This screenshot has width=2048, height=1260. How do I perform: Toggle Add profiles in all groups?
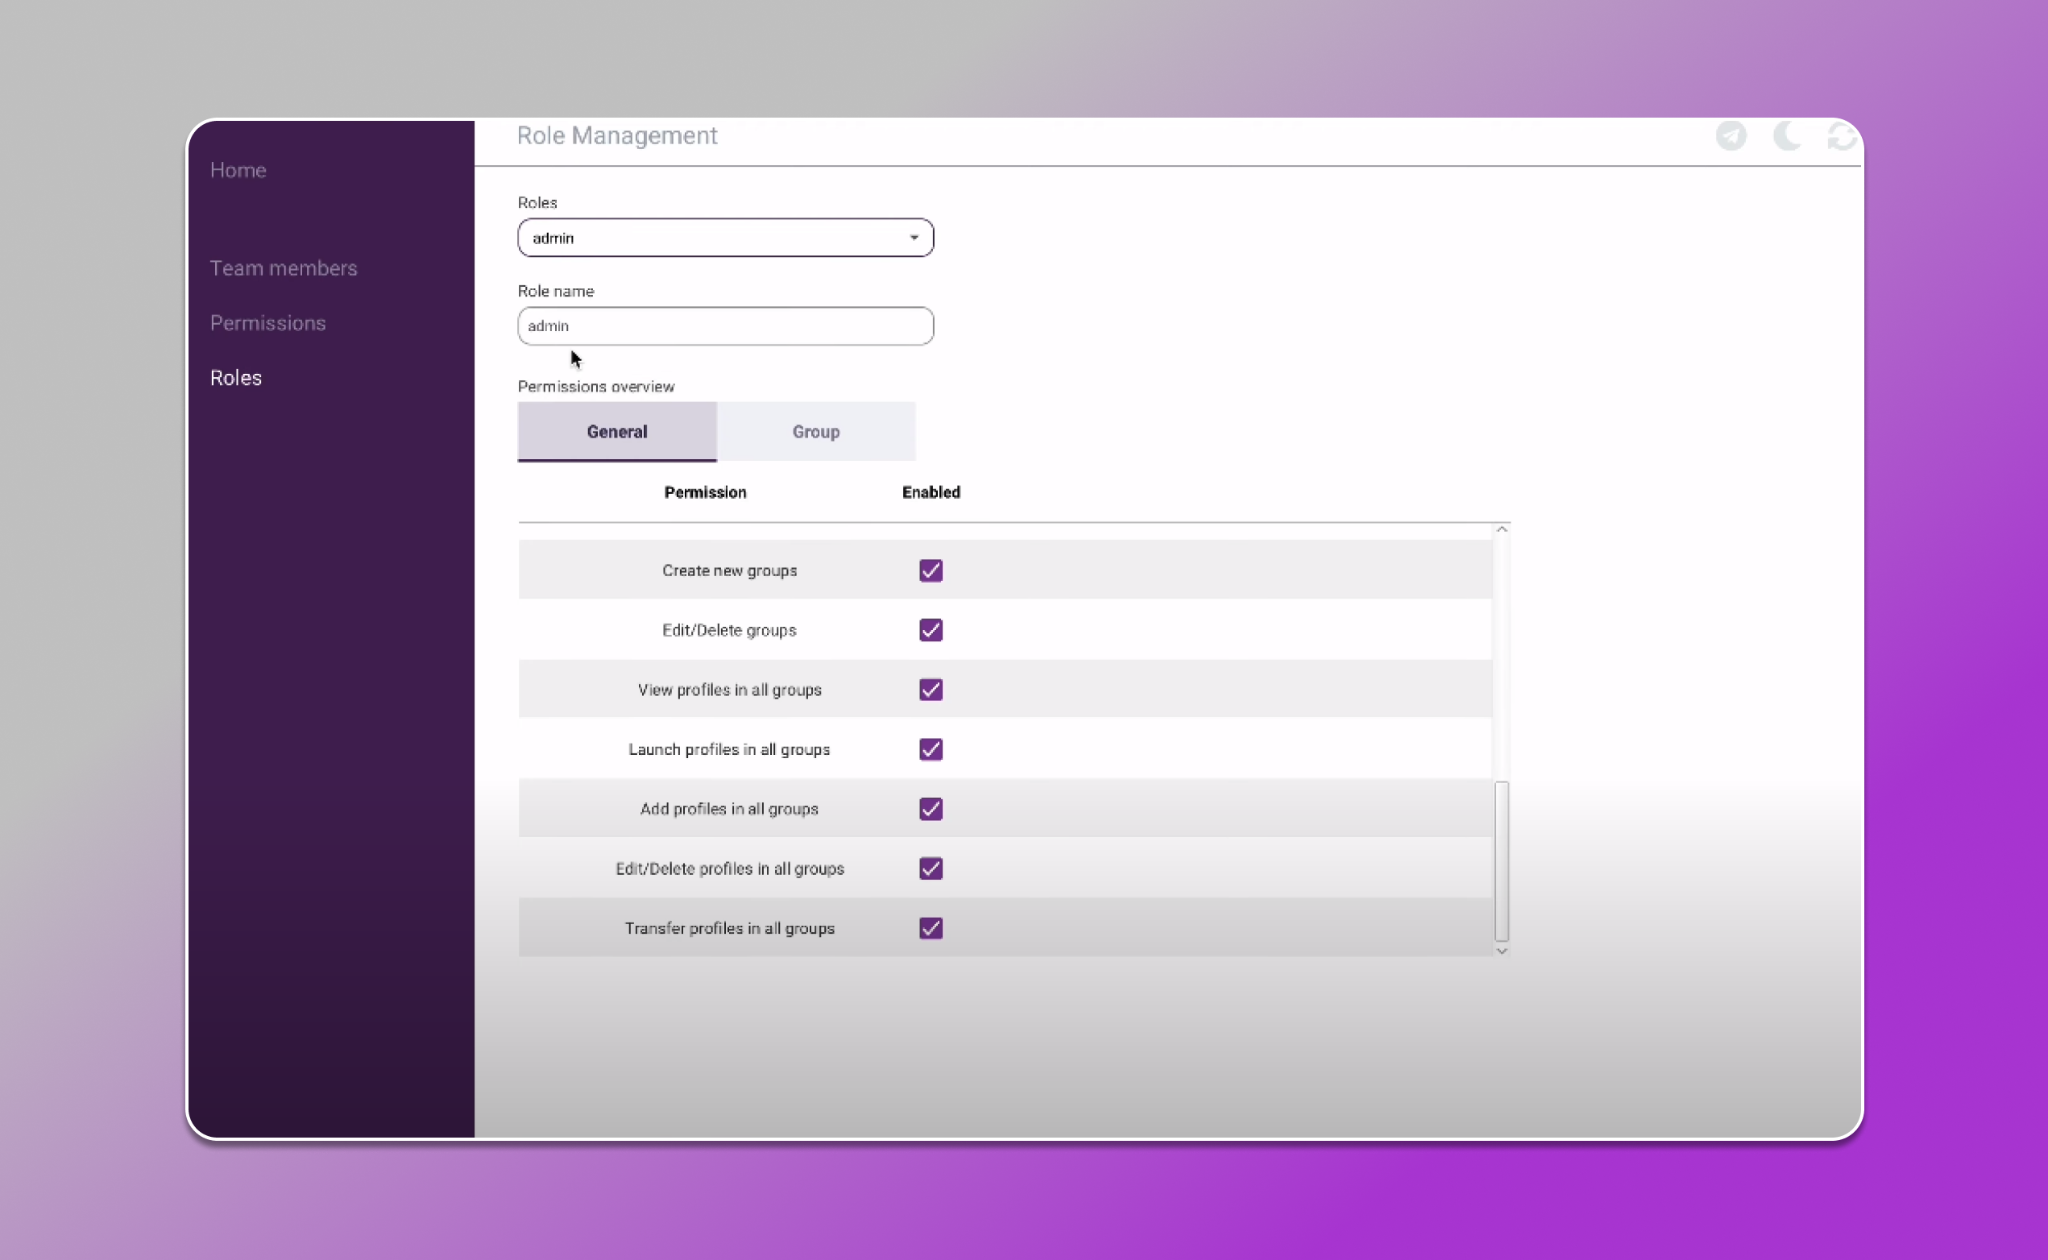(930, 809)
